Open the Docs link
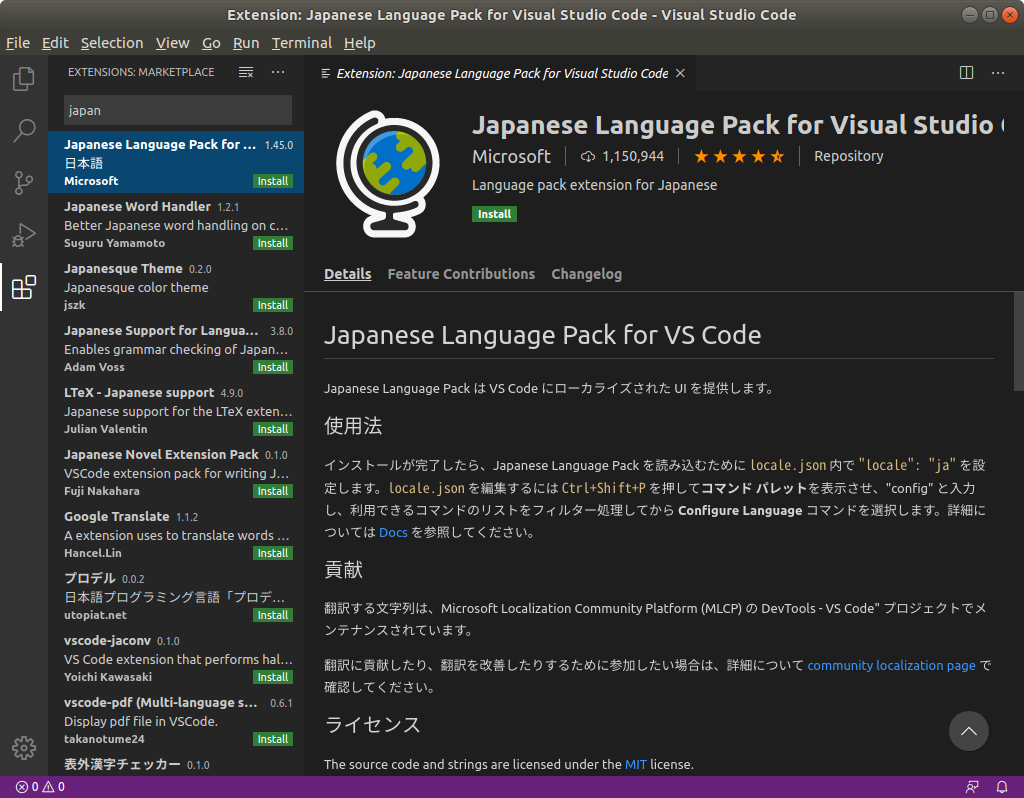The image size is (1024, 798). [x=393, y=532]
